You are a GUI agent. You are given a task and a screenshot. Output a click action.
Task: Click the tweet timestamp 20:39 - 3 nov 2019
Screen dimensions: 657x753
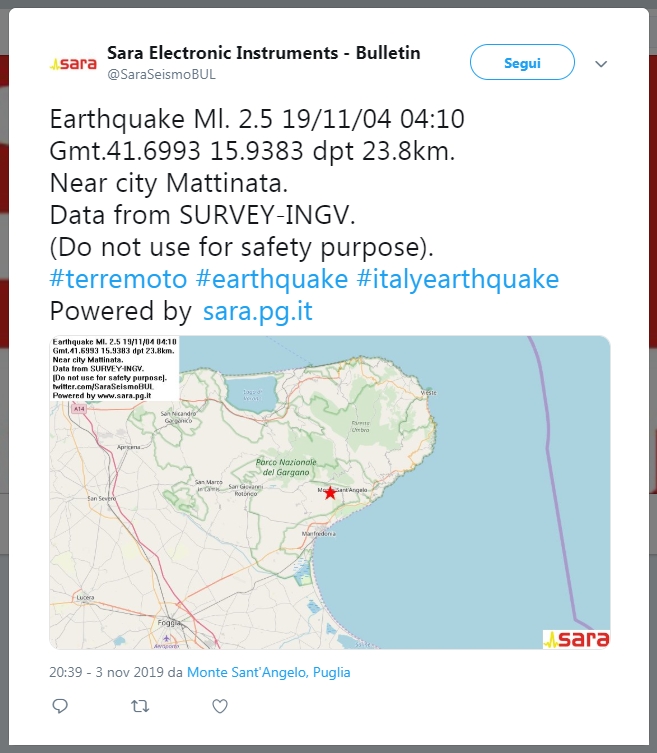[106, 672]
